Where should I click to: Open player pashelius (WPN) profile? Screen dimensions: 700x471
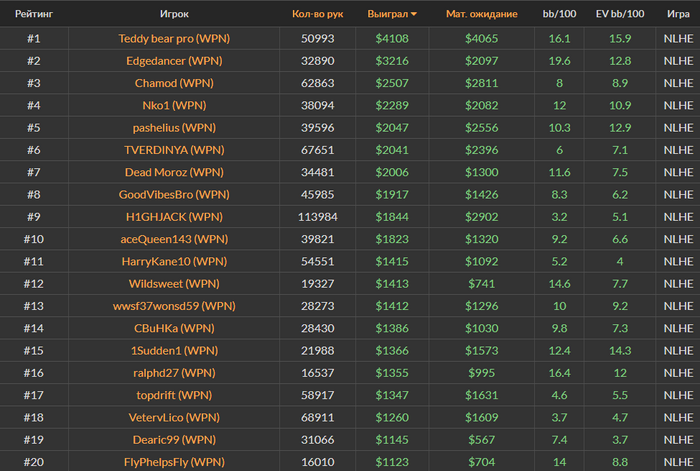click(x=174, y=128)
